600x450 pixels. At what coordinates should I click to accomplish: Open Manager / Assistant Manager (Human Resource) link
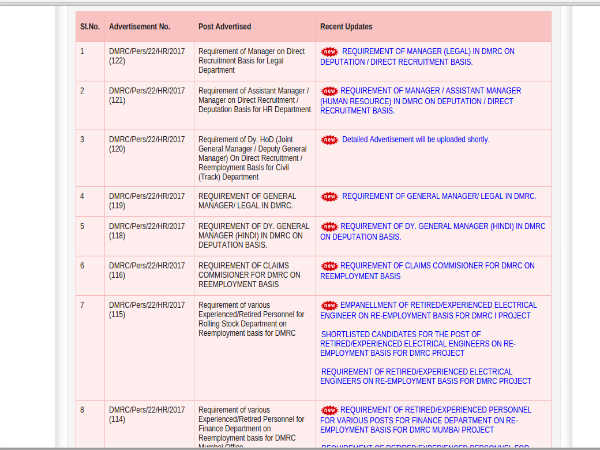click(x=421, y=101)
